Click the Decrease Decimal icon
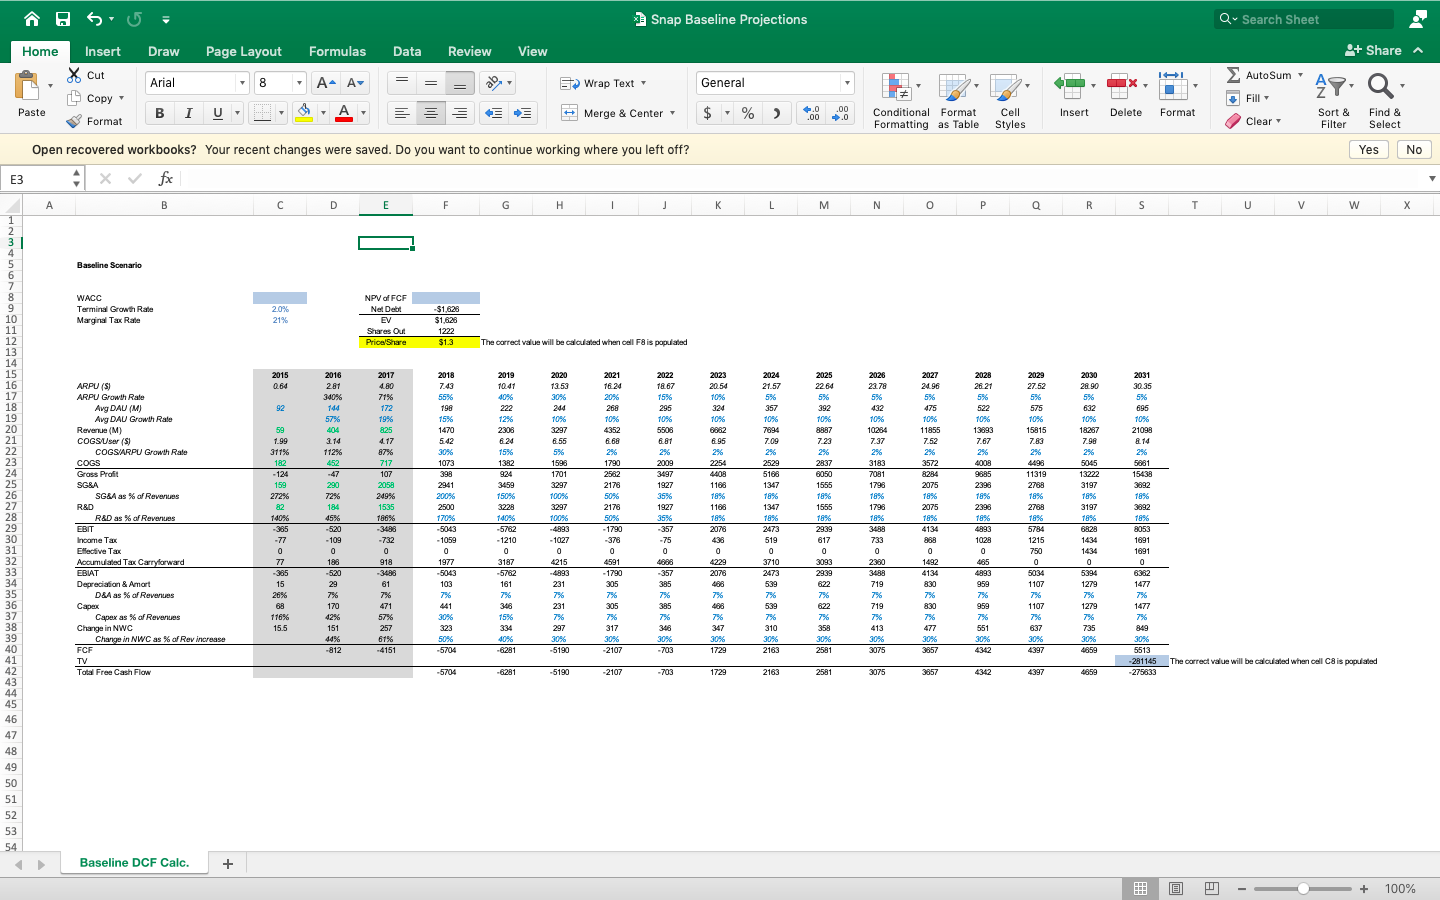This screenshot has width=1440, height=900. coord(841,113)
